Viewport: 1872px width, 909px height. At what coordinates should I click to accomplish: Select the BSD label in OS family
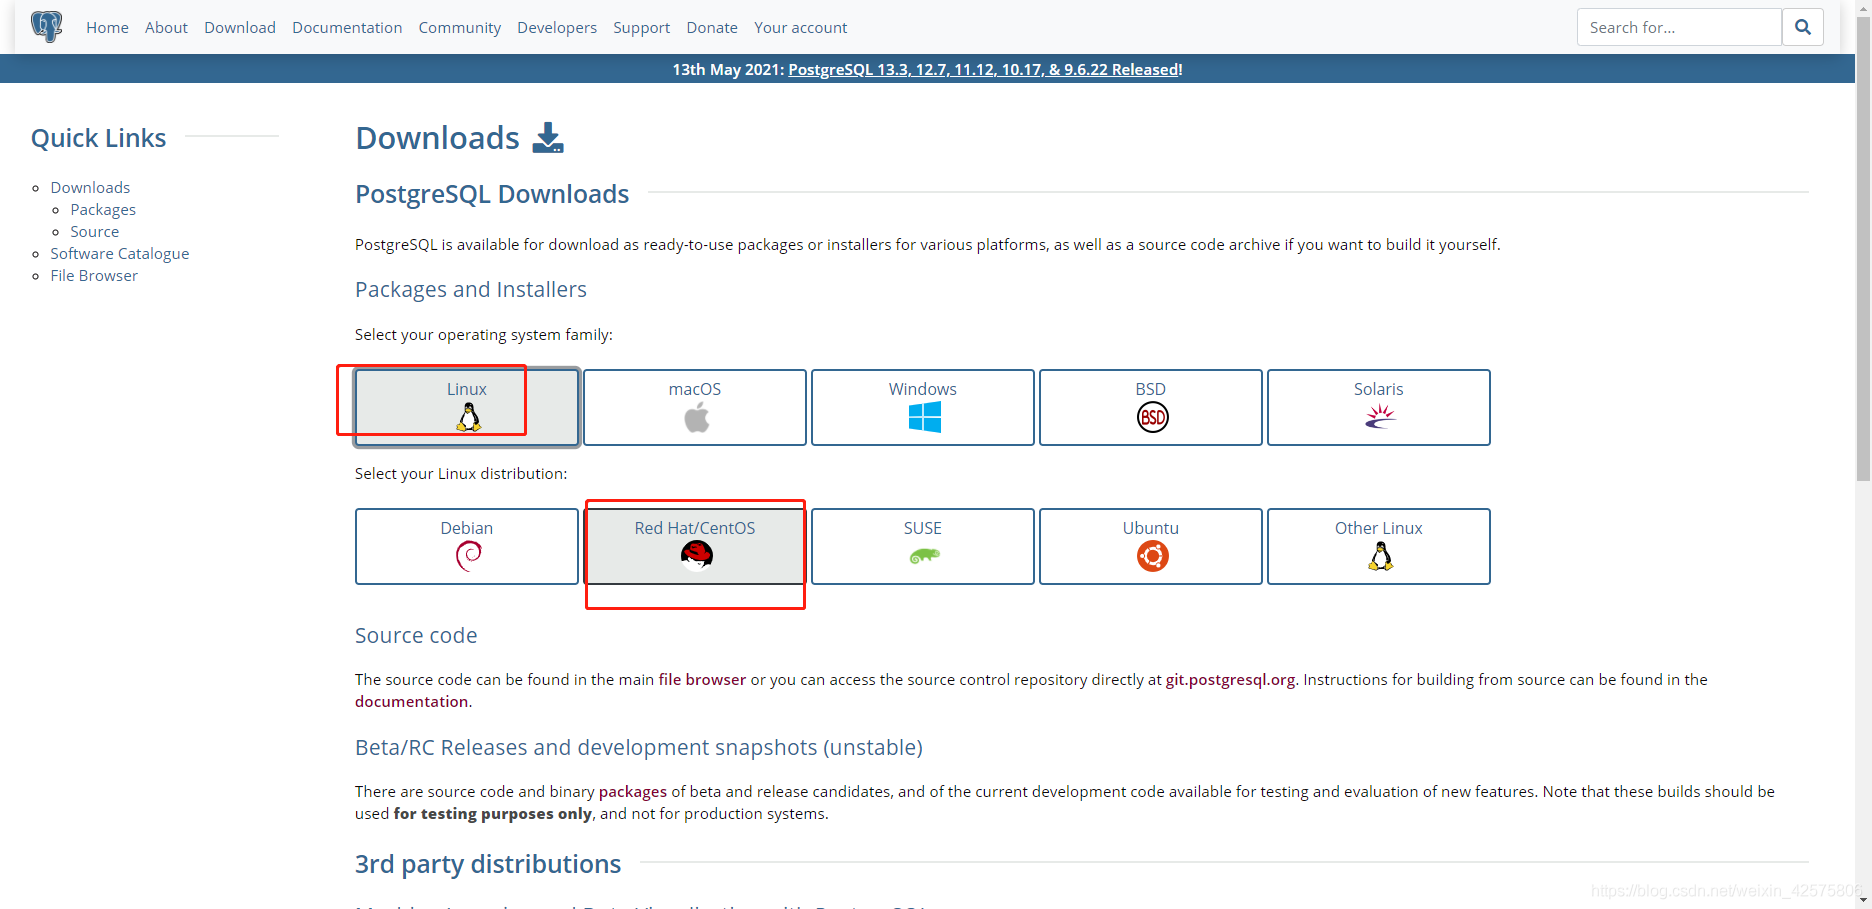pyautogui.click(x=1151, y=389)
